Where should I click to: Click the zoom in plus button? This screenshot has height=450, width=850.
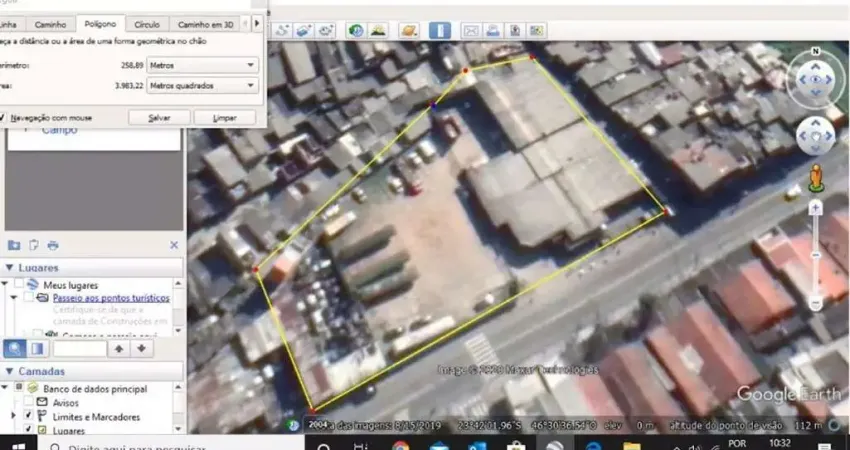coord(815,207)
